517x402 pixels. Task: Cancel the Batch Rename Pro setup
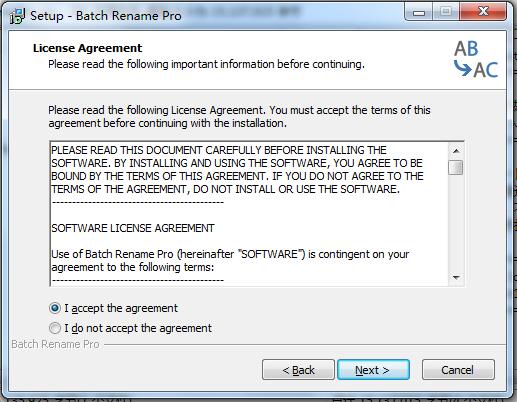pos(458,370)
